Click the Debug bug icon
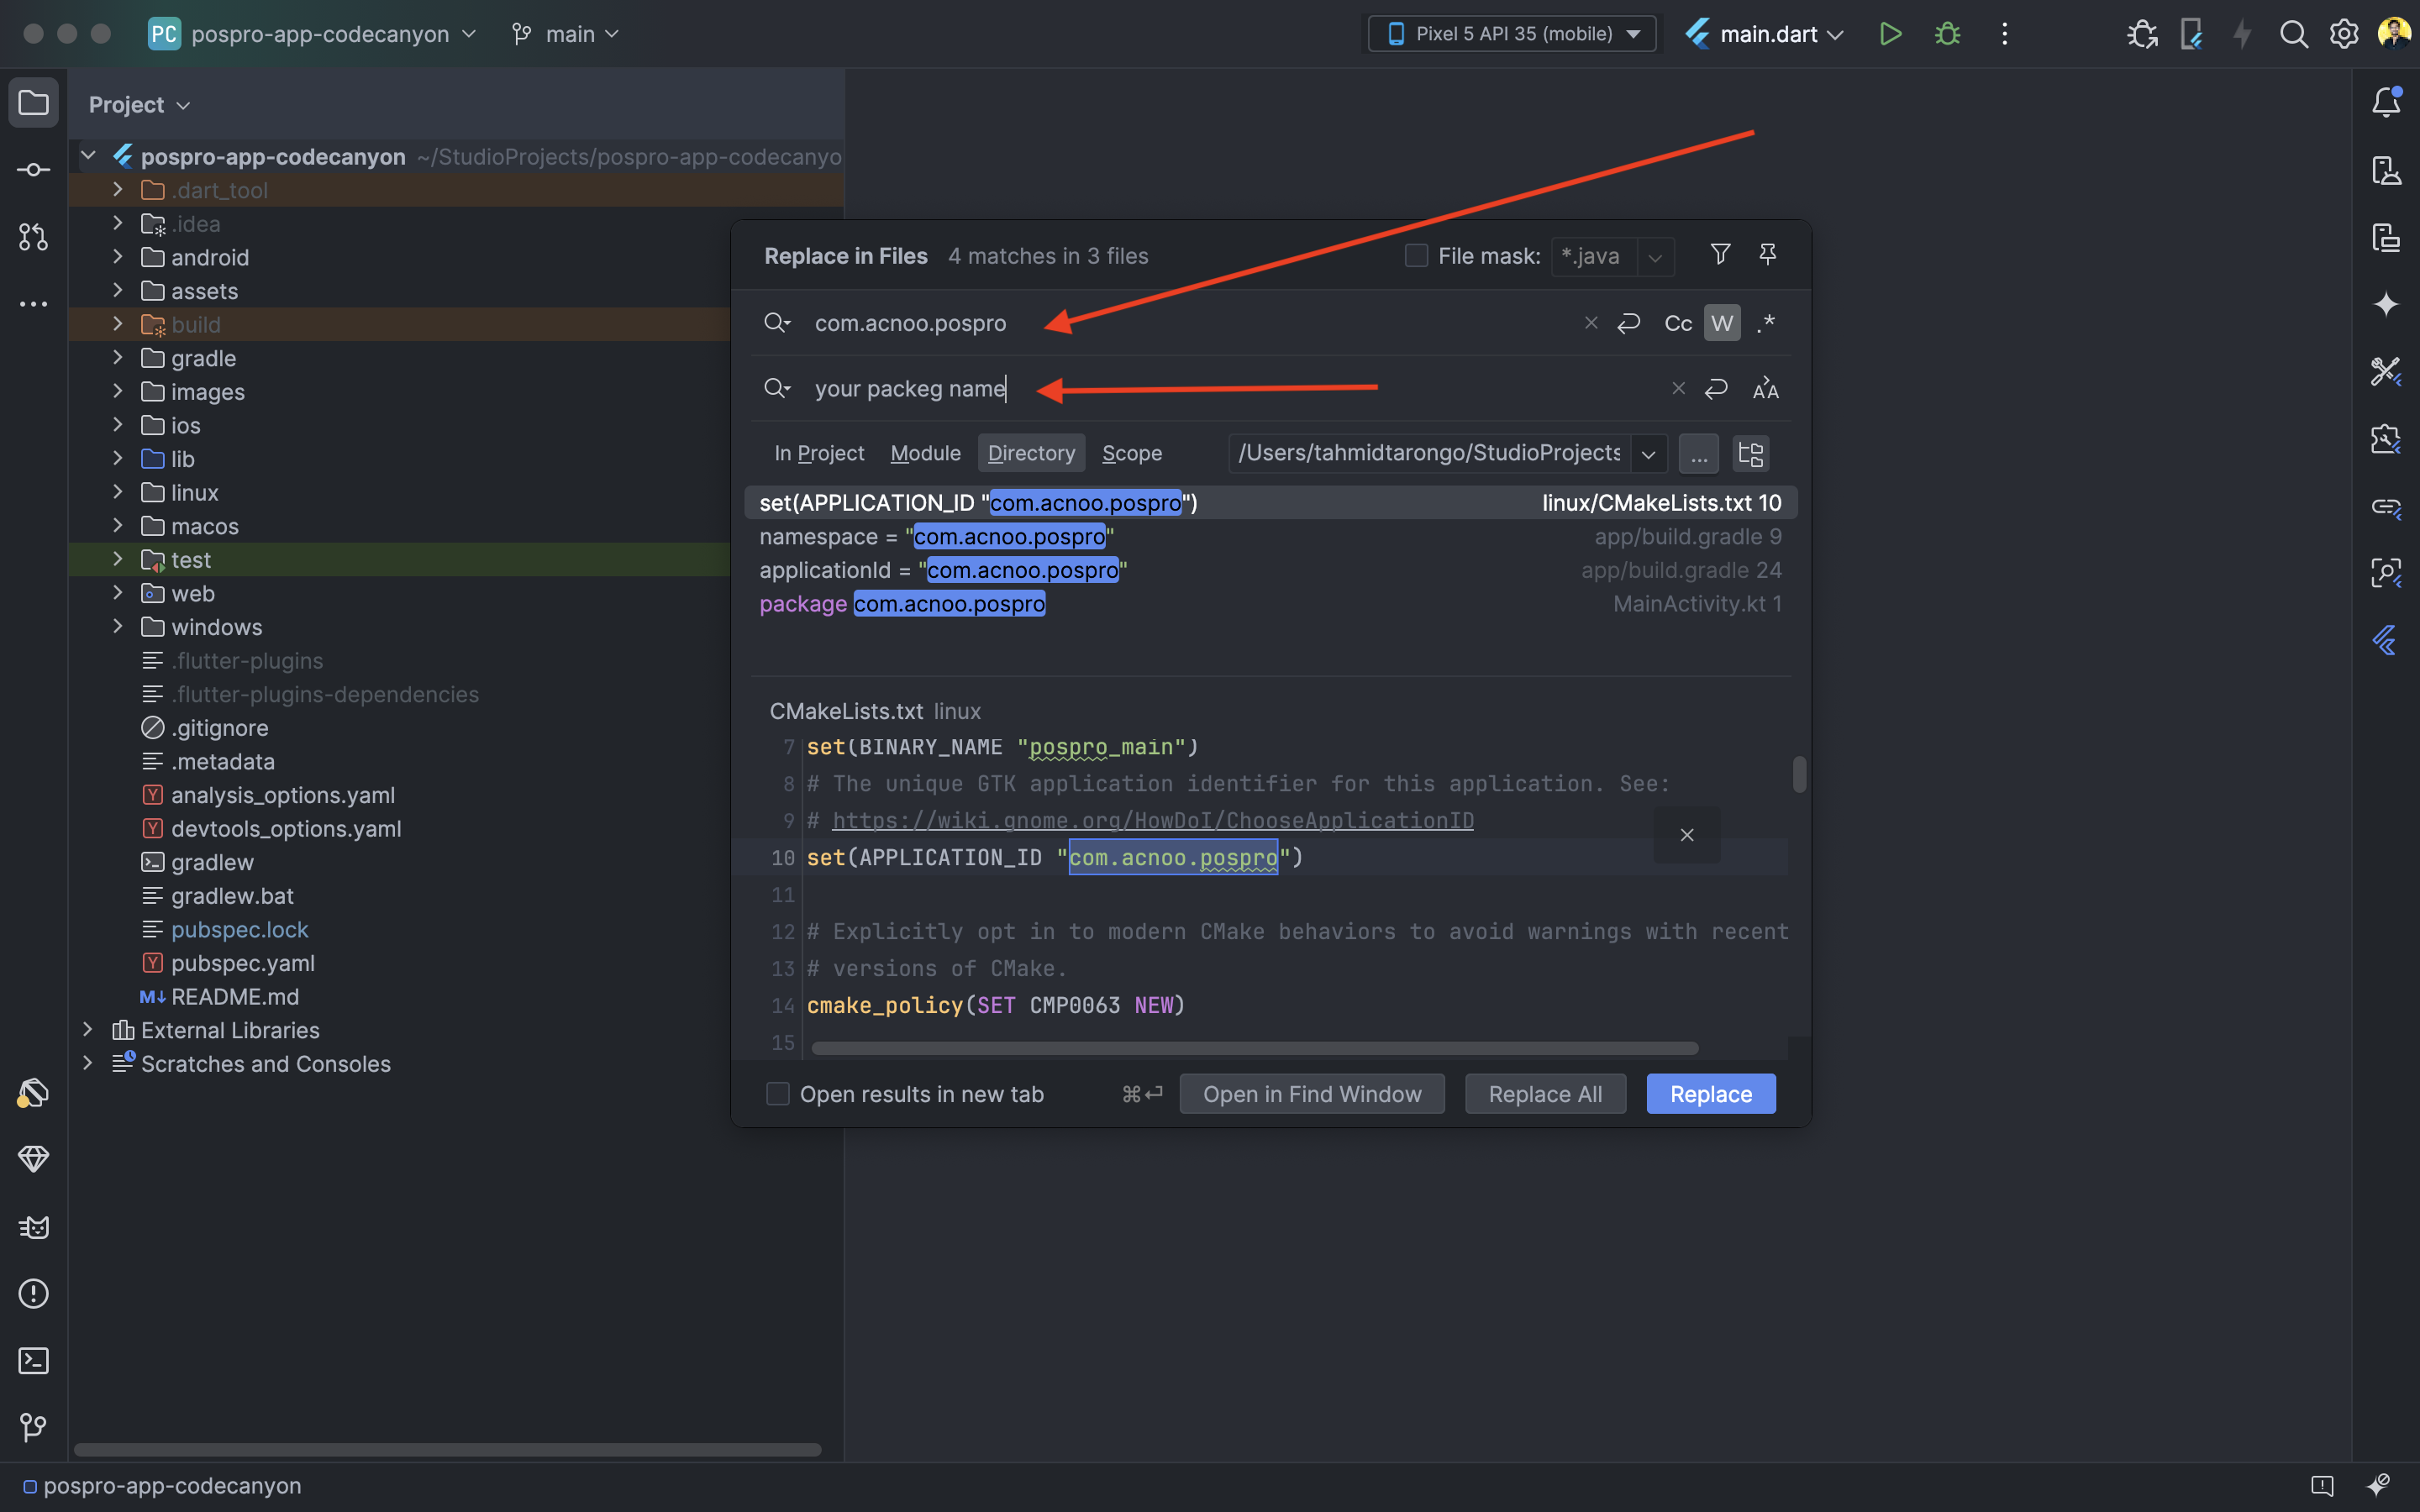This screenshot has width=2420, height=1512. (1947, 34)
